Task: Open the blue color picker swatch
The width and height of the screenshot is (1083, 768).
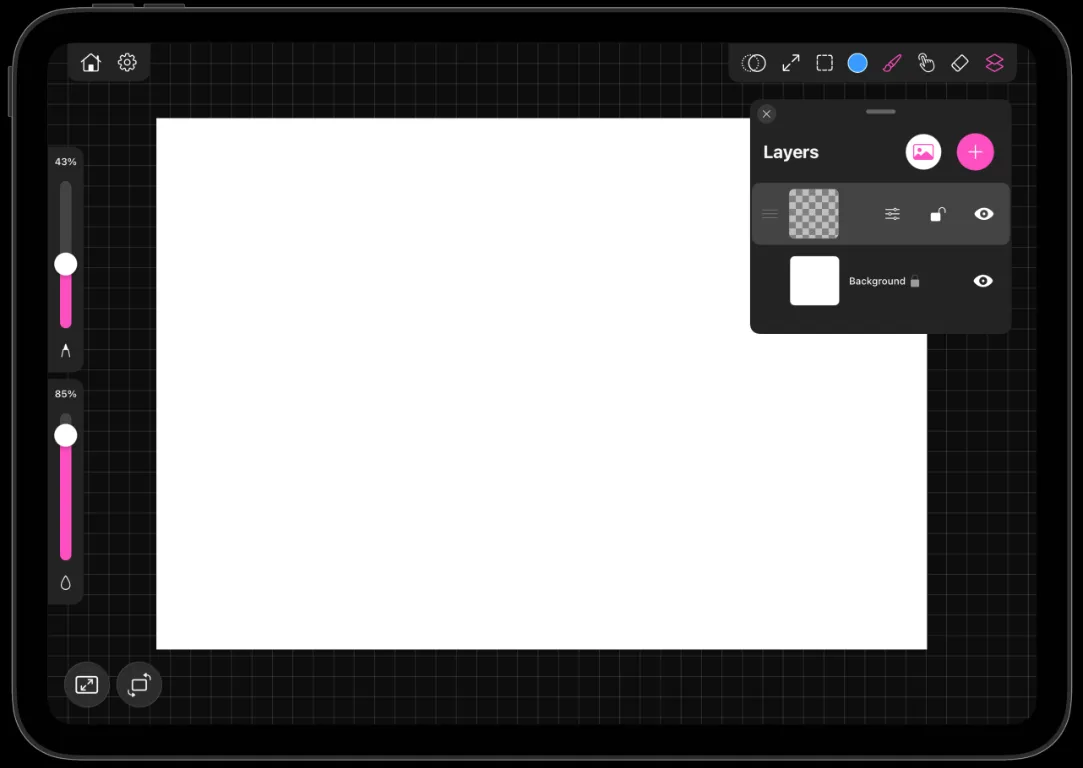Action: coord(857,64)
